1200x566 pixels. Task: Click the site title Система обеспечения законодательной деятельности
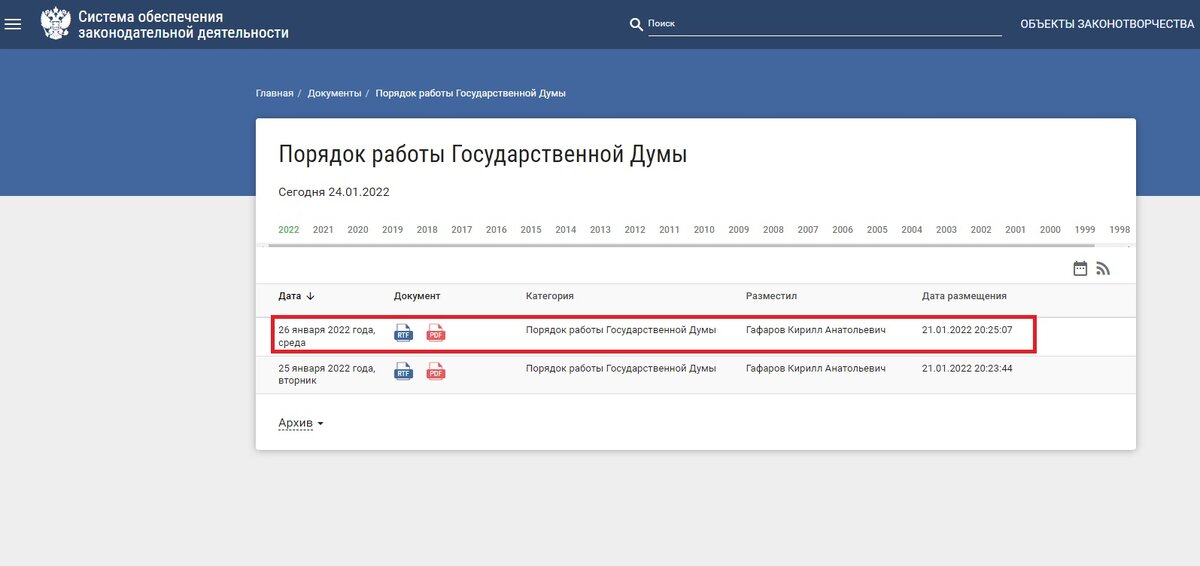tap(183, 25)
